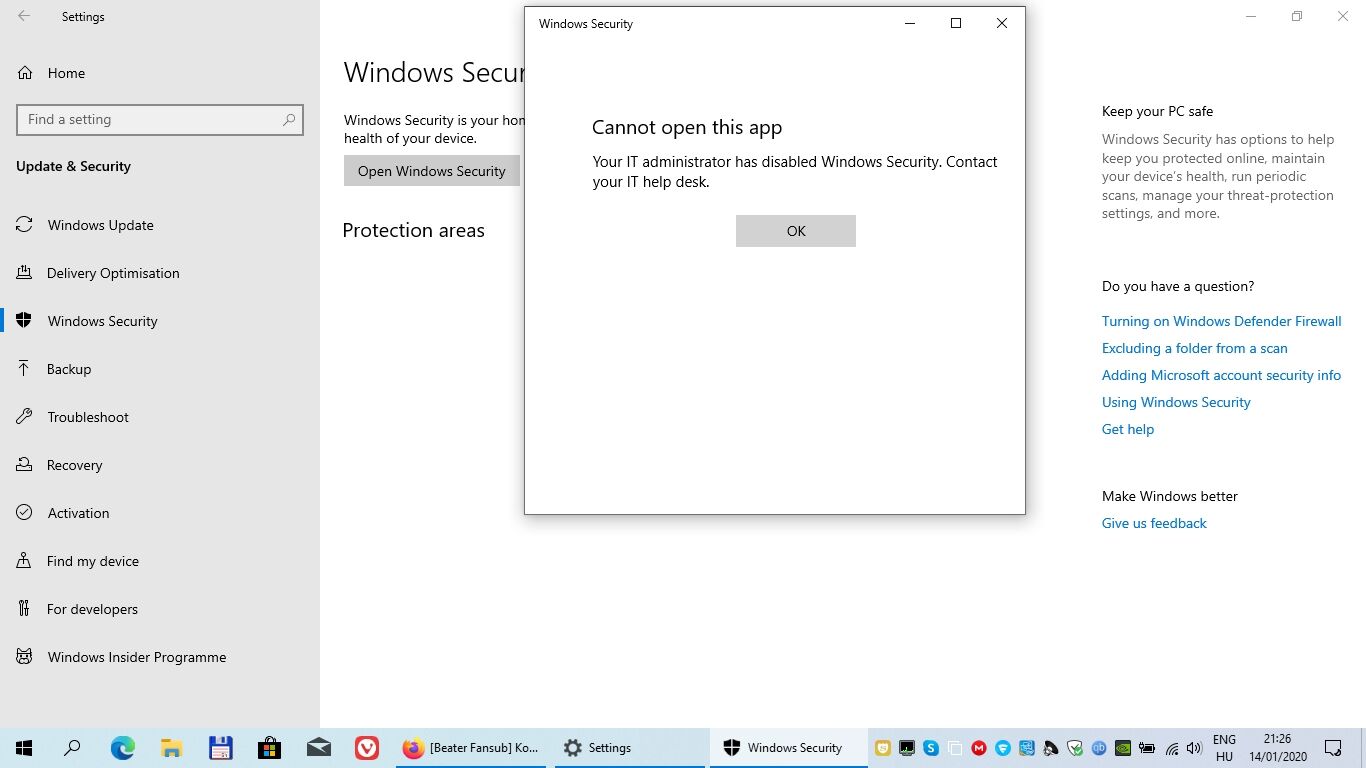Open NVIDIA tray icon
Image resolution: width=1366 pixels, height=768 pixels.
coord(1123,748)
